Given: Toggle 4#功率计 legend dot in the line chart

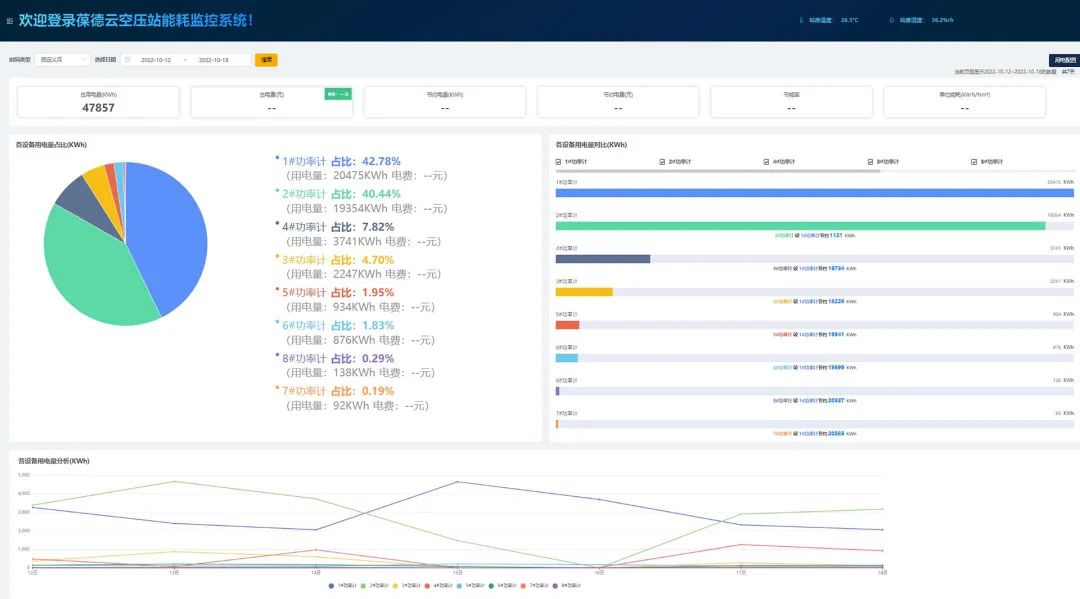Looking at the screenshot, I should (427, 585).
